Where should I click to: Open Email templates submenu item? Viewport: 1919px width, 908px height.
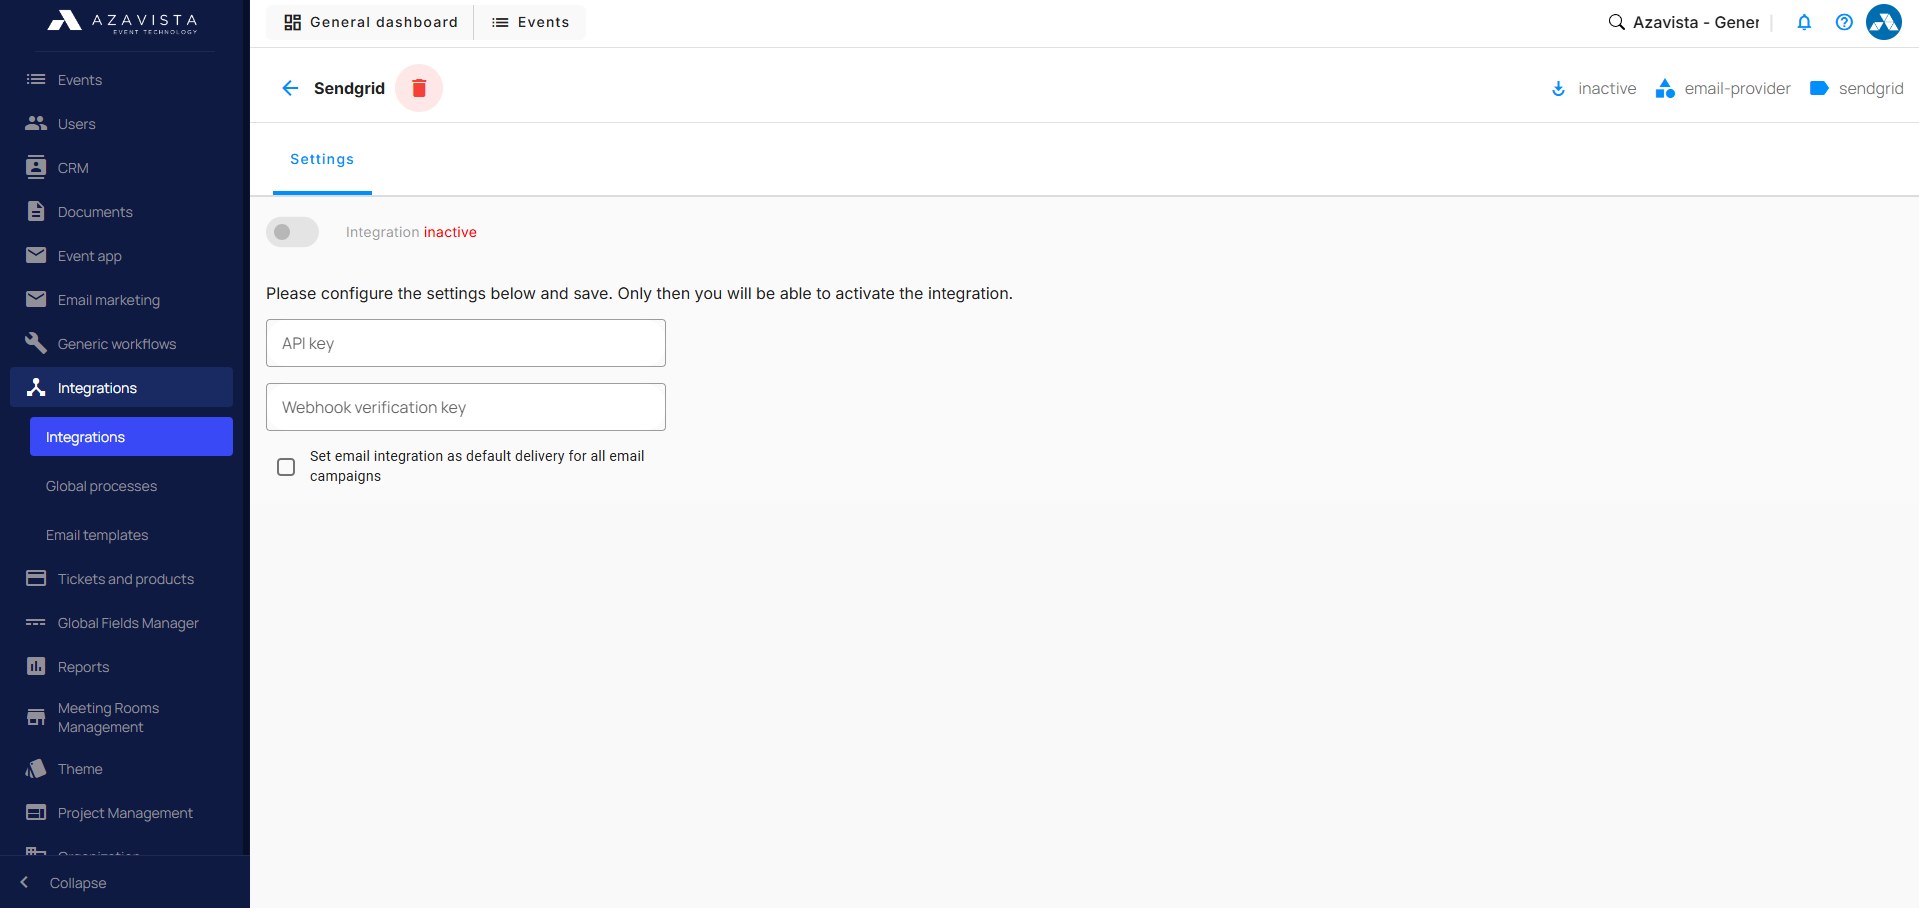pos(131,535)
